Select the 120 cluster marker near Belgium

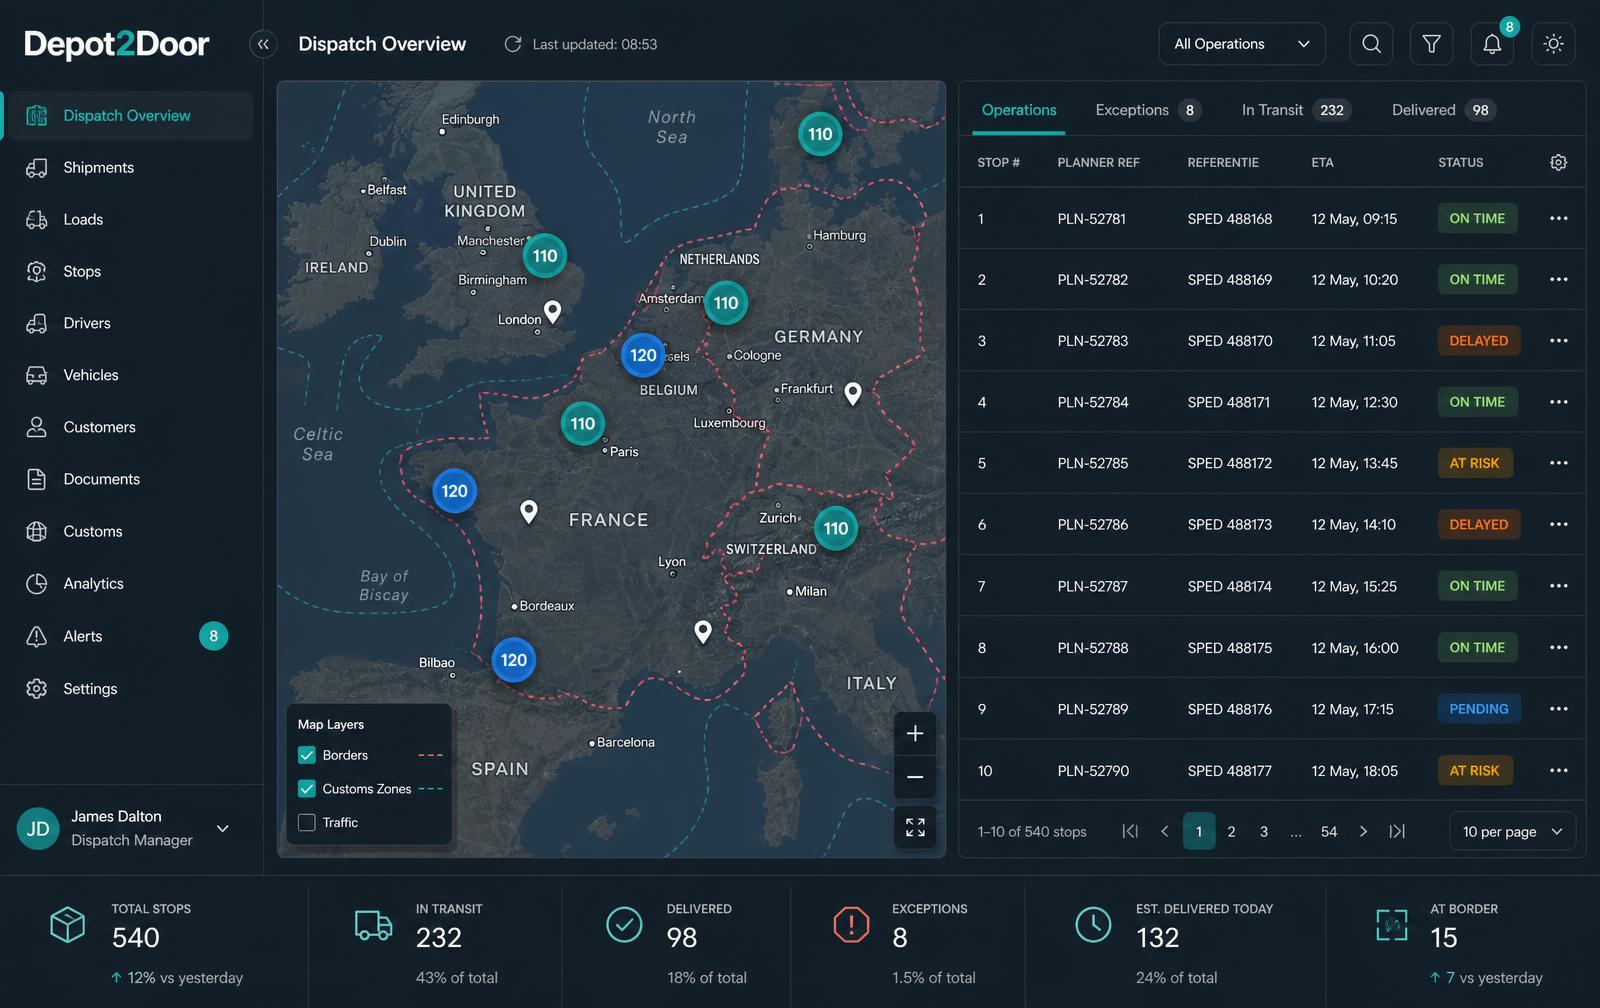pos(643,355)
